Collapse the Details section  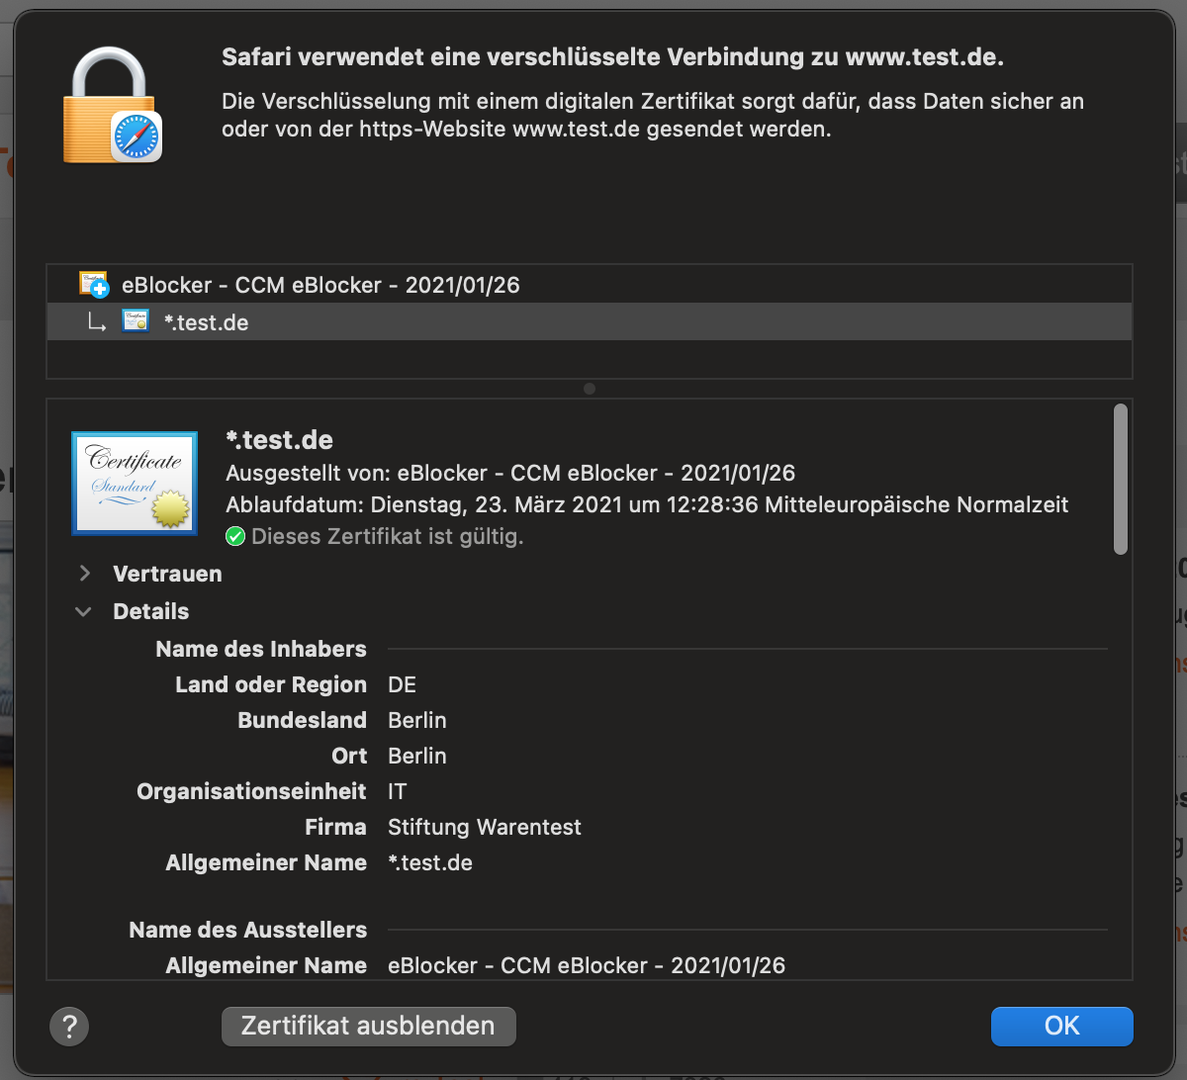click(83, 612)
